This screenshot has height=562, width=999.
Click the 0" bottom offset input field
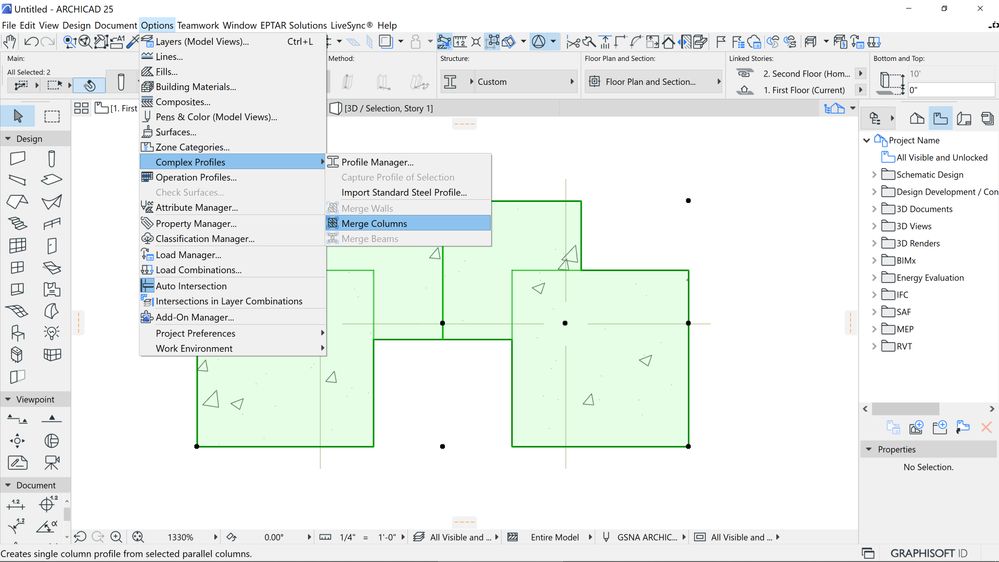(x=951, y=90)
